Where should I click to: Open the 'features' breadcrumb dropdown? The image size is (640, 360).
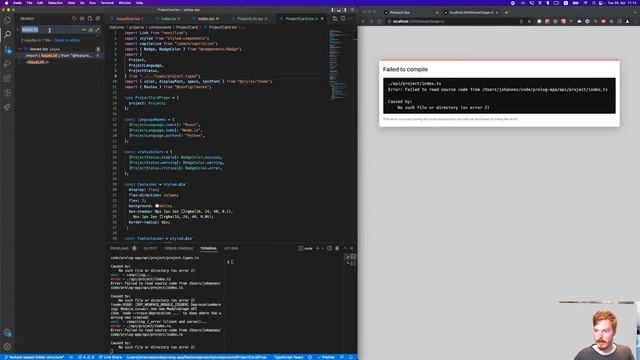coord(116,27)
